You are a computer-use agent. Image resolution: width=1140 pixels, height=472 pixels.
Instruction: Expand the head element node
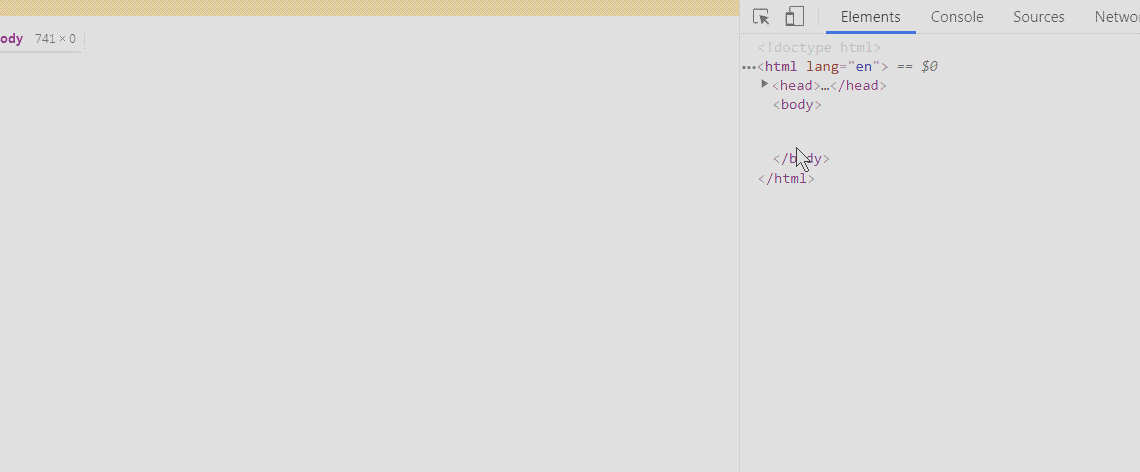pos(764,84)
